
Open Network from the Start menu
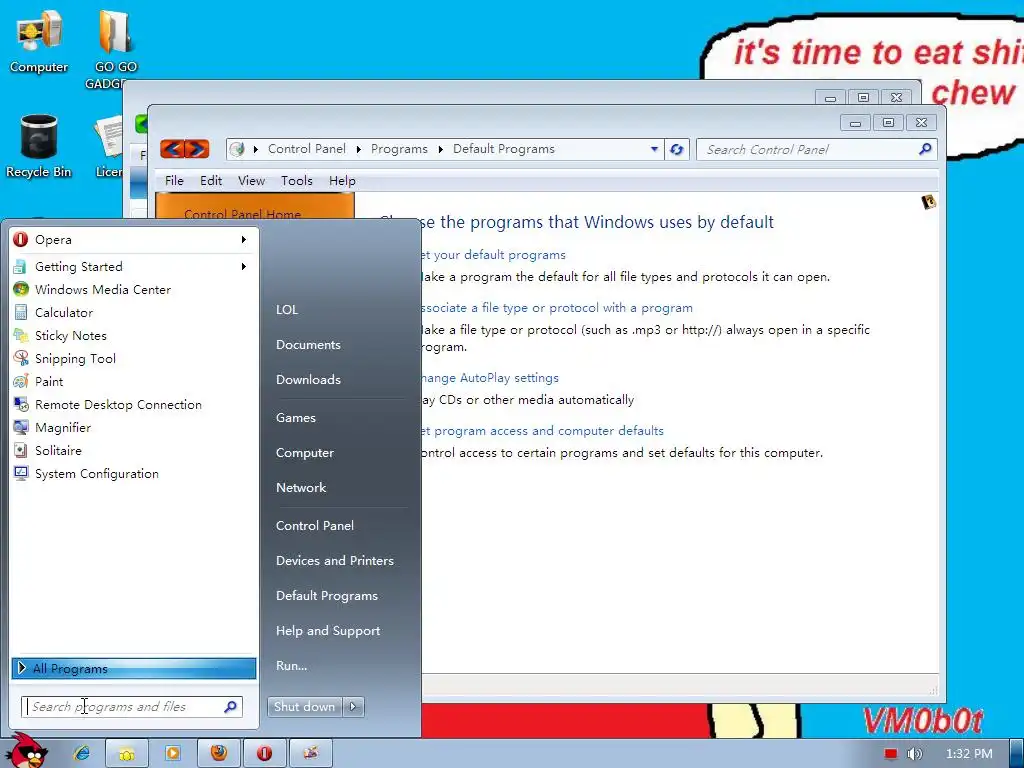(301, 488)
